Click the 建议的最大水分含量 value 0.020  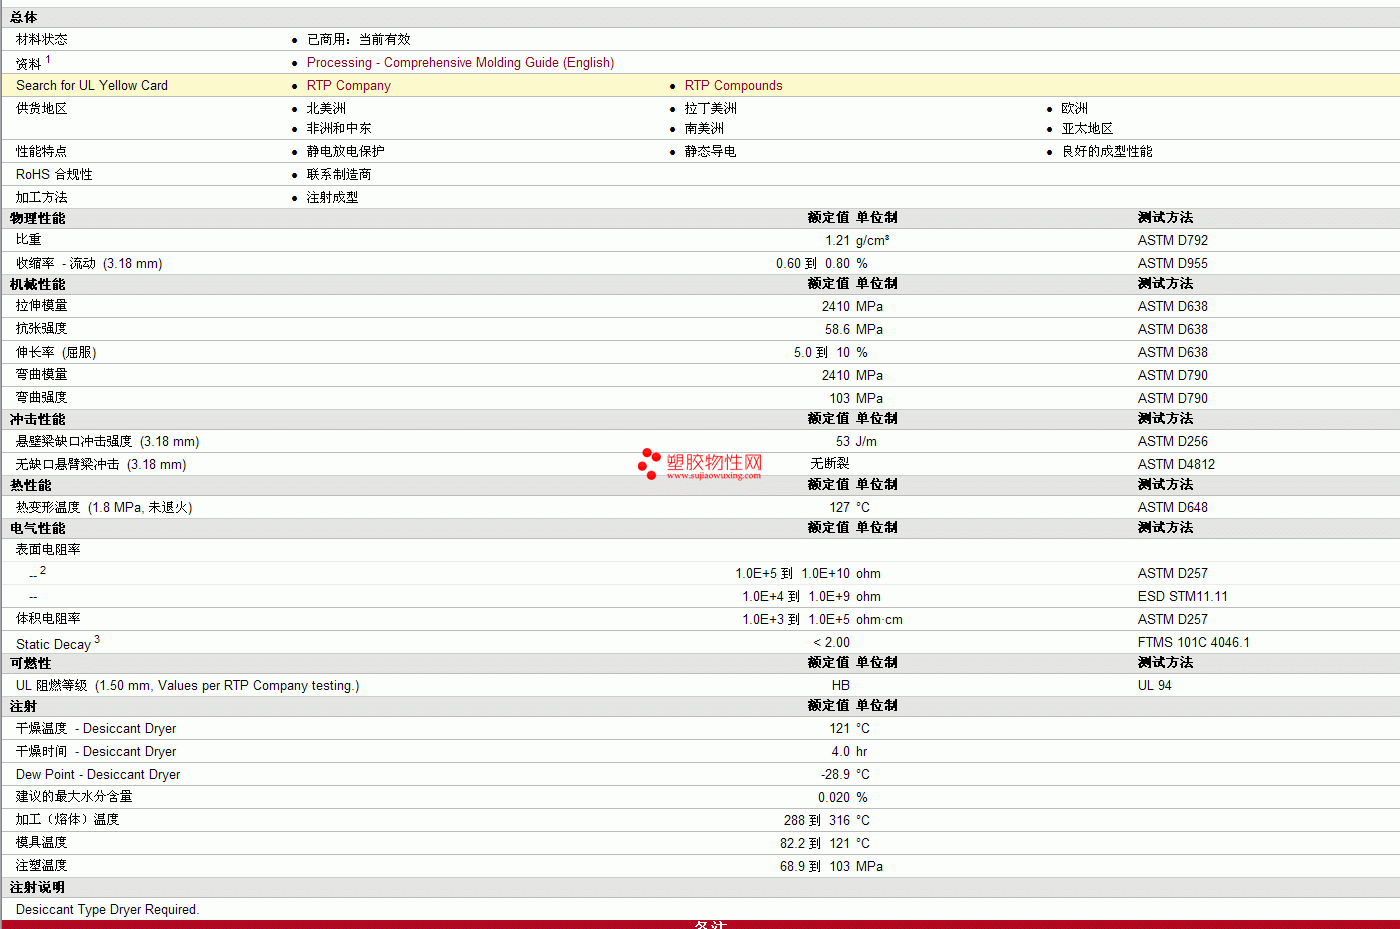pyautogui.click(x=834, y=797)
